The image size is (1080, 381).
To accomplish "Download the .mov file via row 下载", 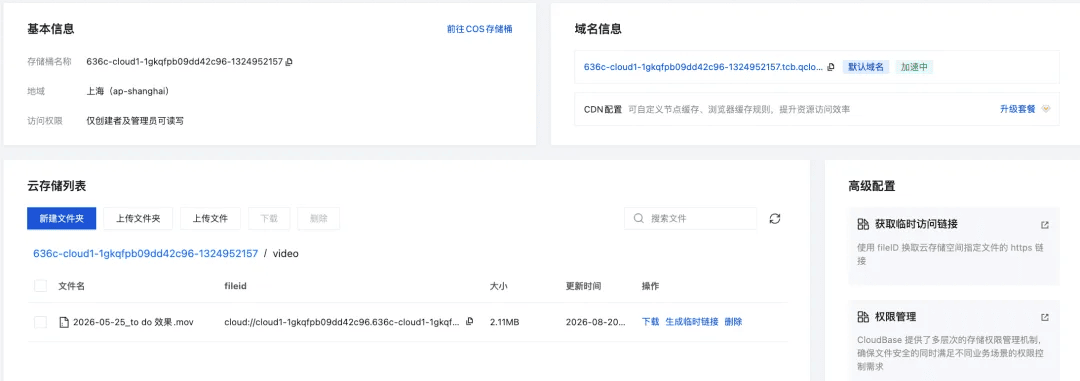I will coord(650,322).
